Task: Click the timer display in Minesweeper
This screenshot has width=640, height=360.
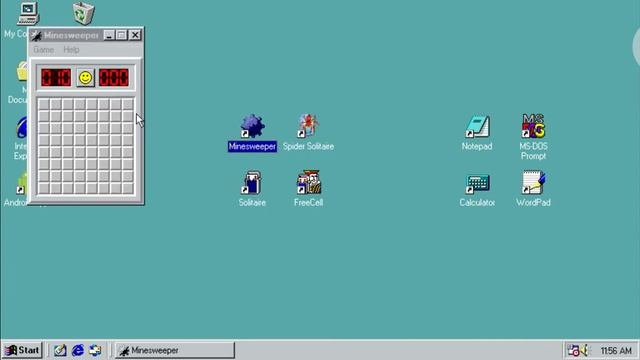Action: 114,78
